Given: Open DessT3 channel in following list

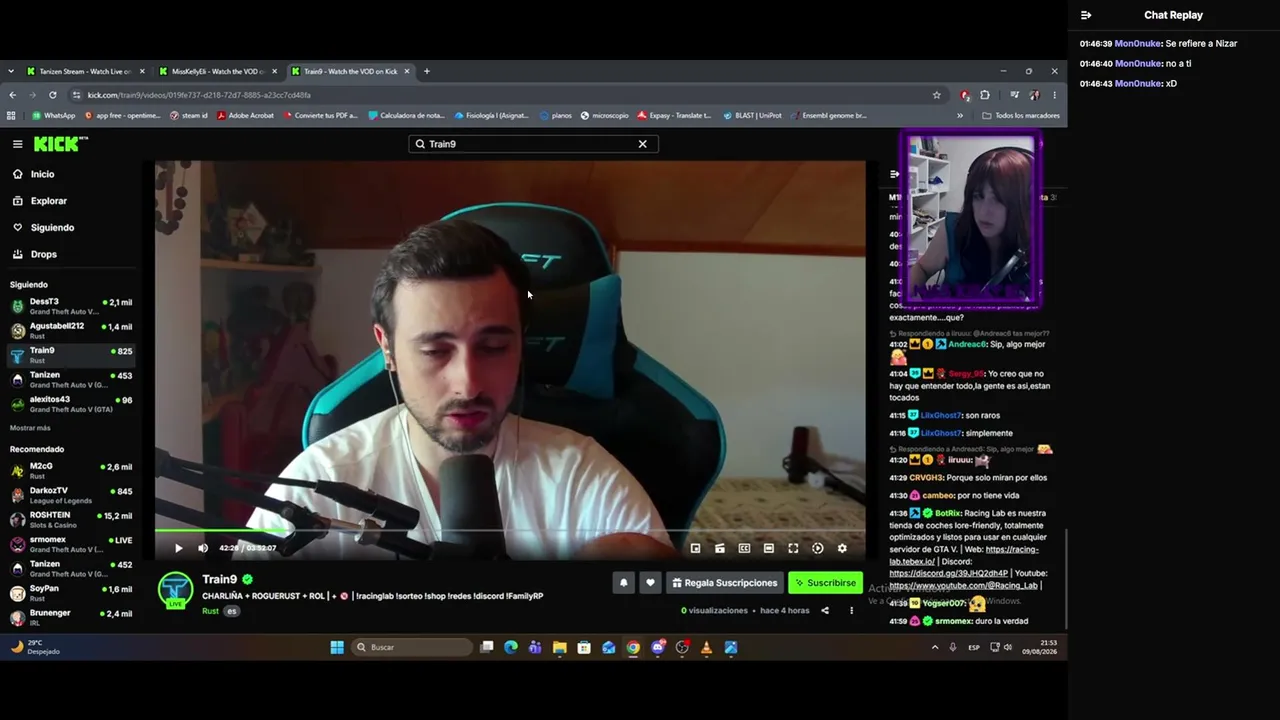Looking at the screenshot, I should coord(70,305).
